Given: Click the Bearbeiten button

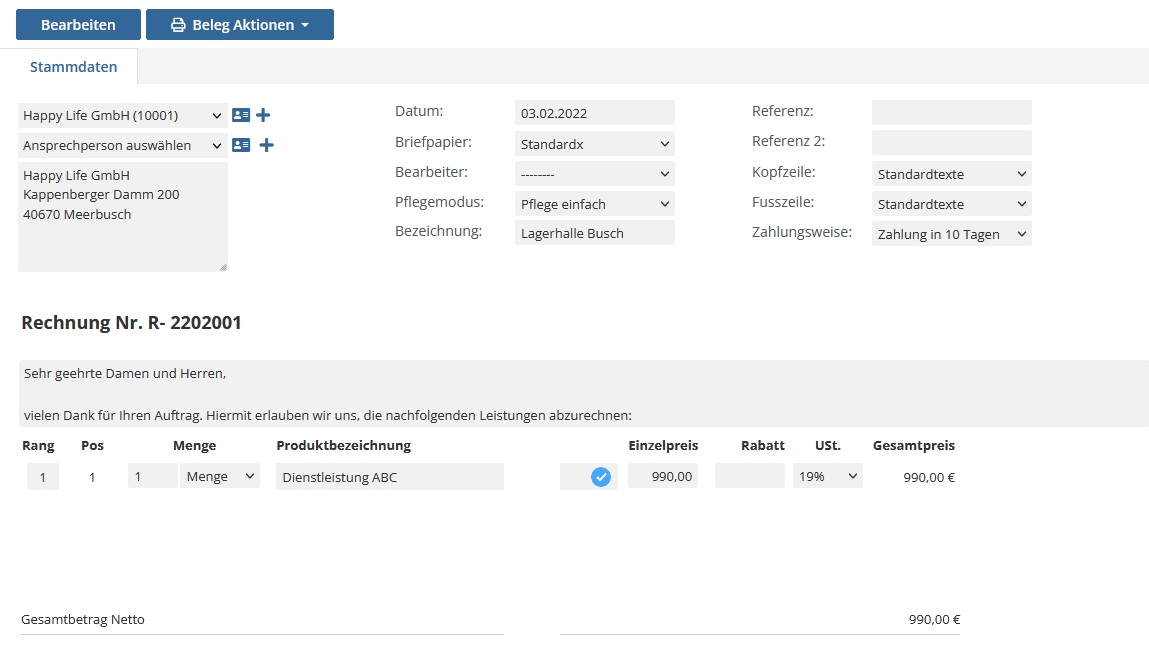Looking at the screenshot, I should [78, 25].
